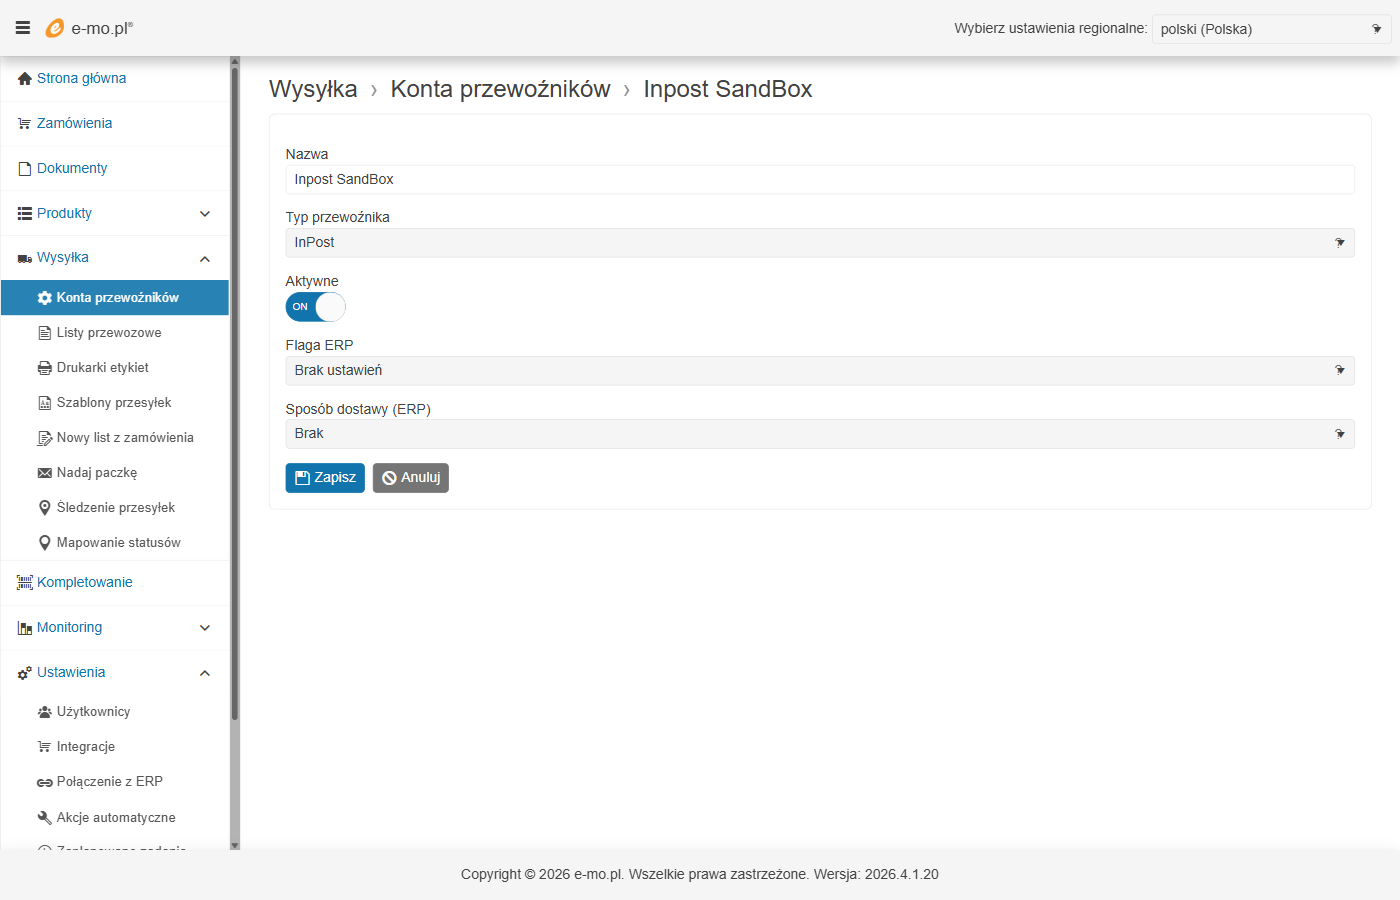Click the barcode icon for Kompletowanie
Viewport: 1400px width, 900px height.
click(x=25, y=583)
